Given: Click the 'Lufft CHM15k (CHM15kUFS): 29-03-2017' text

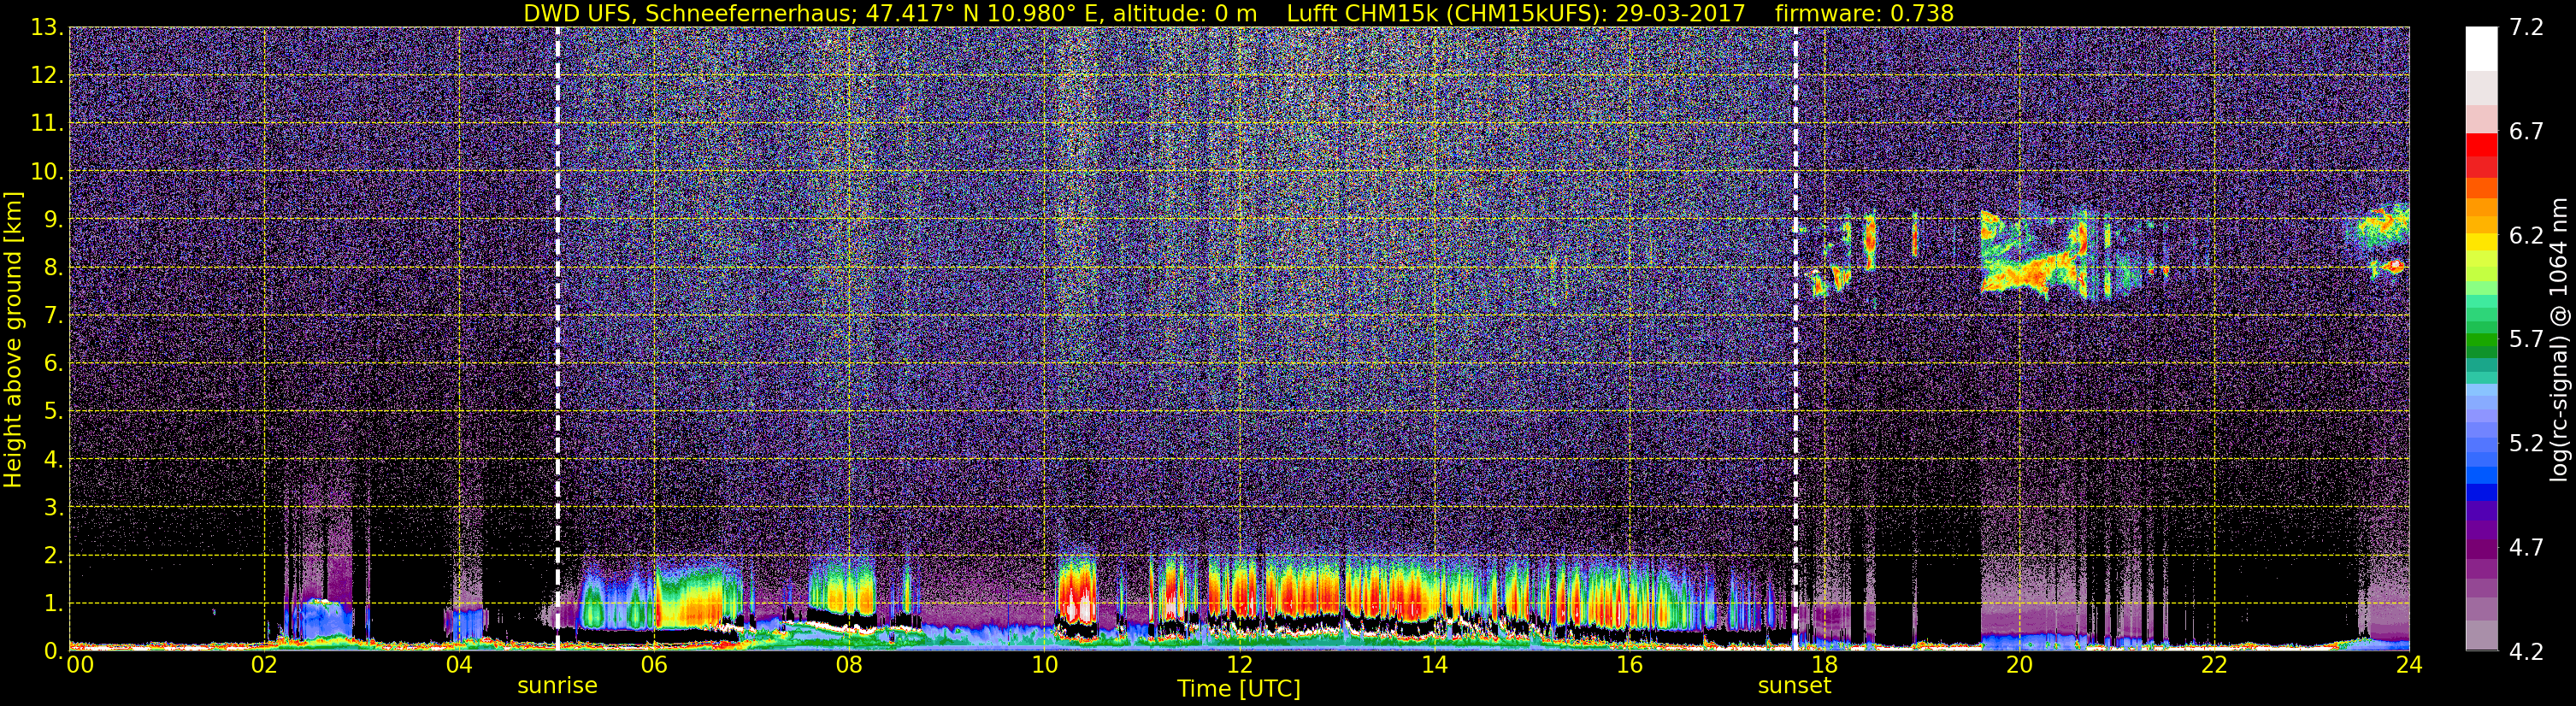Looking at the screenshot, I should click(1515, 13).
